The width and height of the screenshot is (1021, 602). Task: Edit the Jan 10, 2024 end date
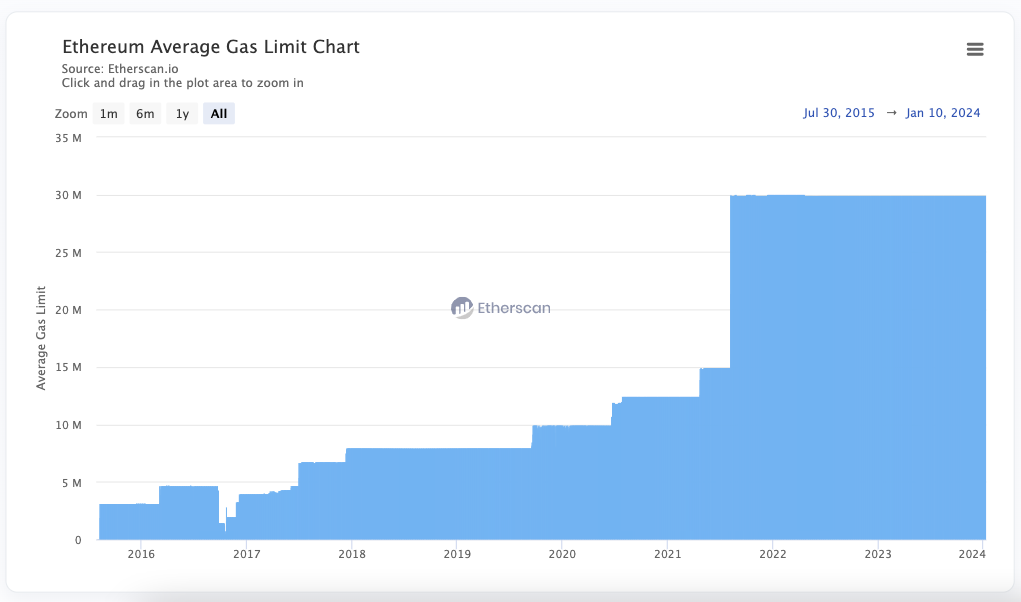tap(943, 113)
